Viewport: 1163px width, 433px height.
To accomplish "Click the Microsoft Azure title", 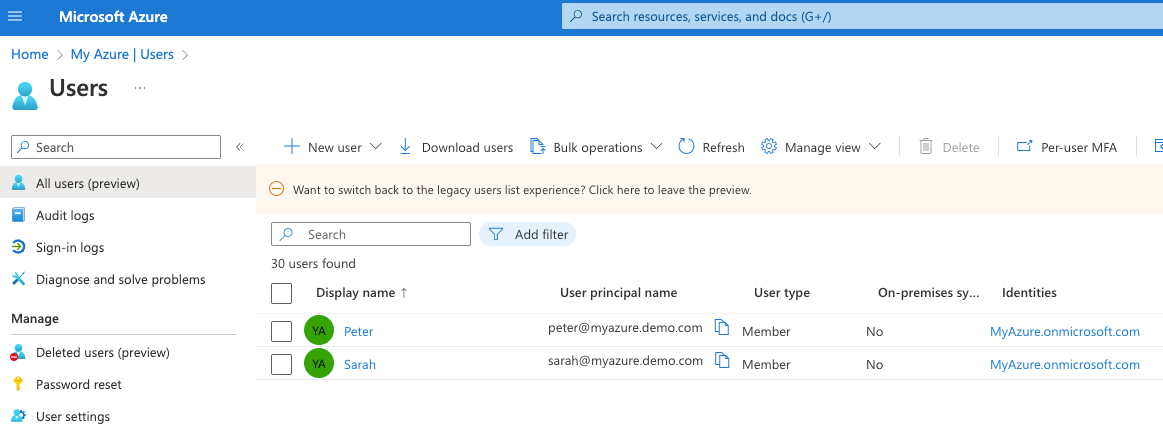I will (x=113, y=16).
